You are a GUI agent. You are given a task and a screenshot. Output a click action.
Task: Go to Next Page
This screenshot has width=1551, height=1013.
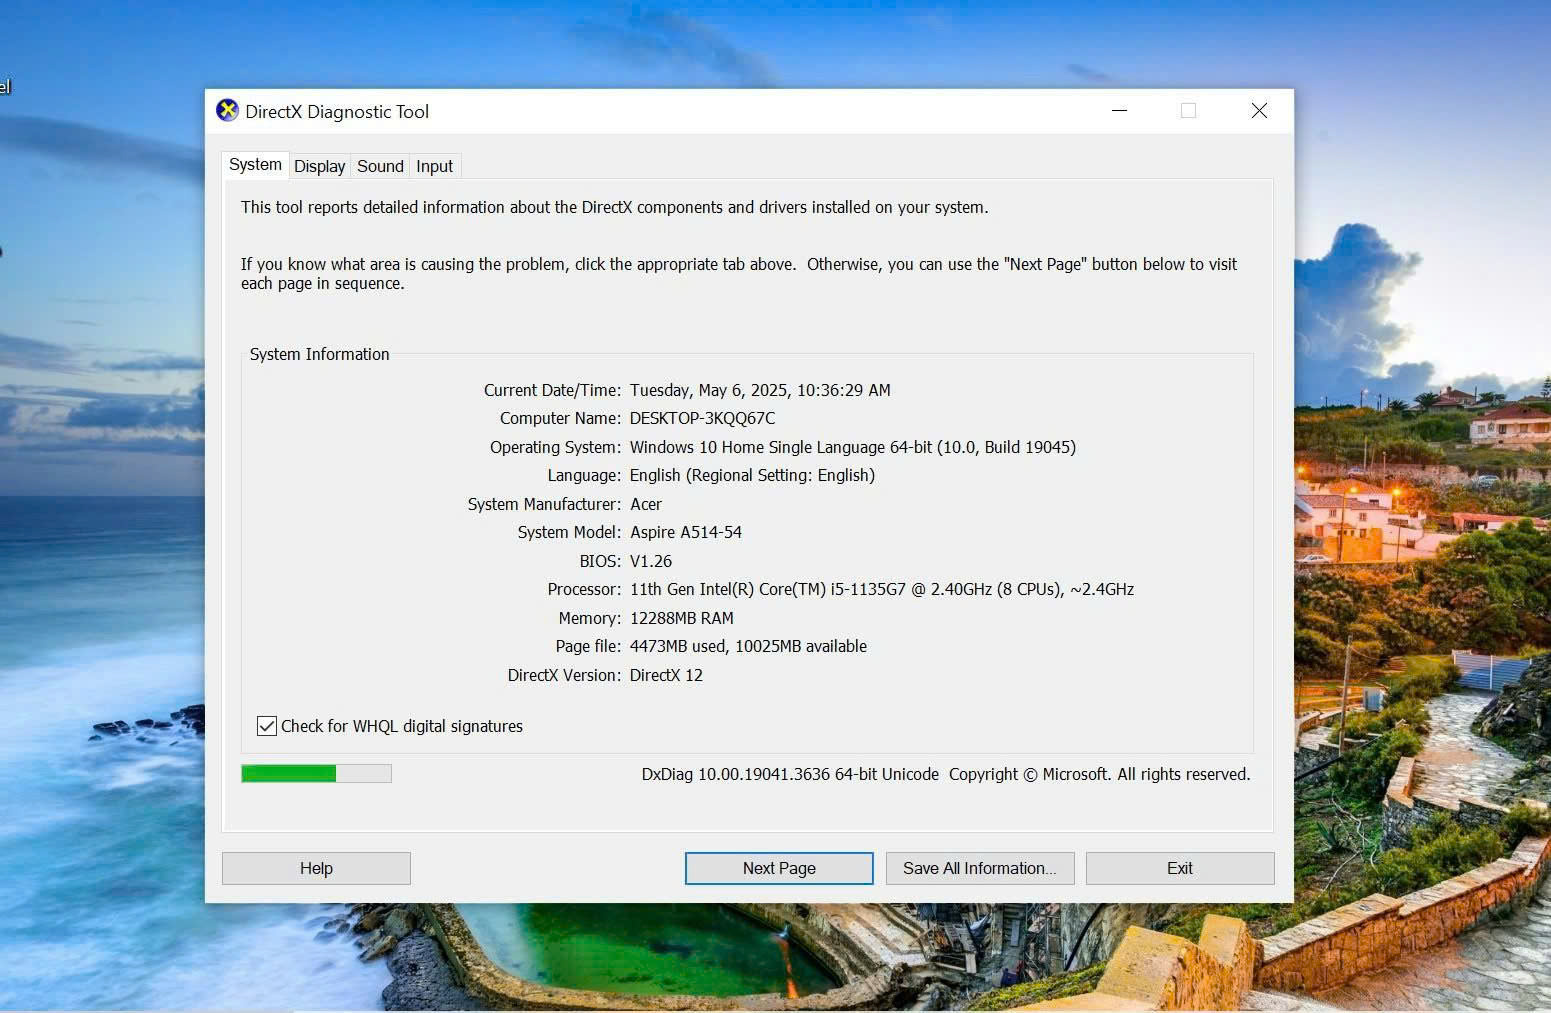(779, 868)
